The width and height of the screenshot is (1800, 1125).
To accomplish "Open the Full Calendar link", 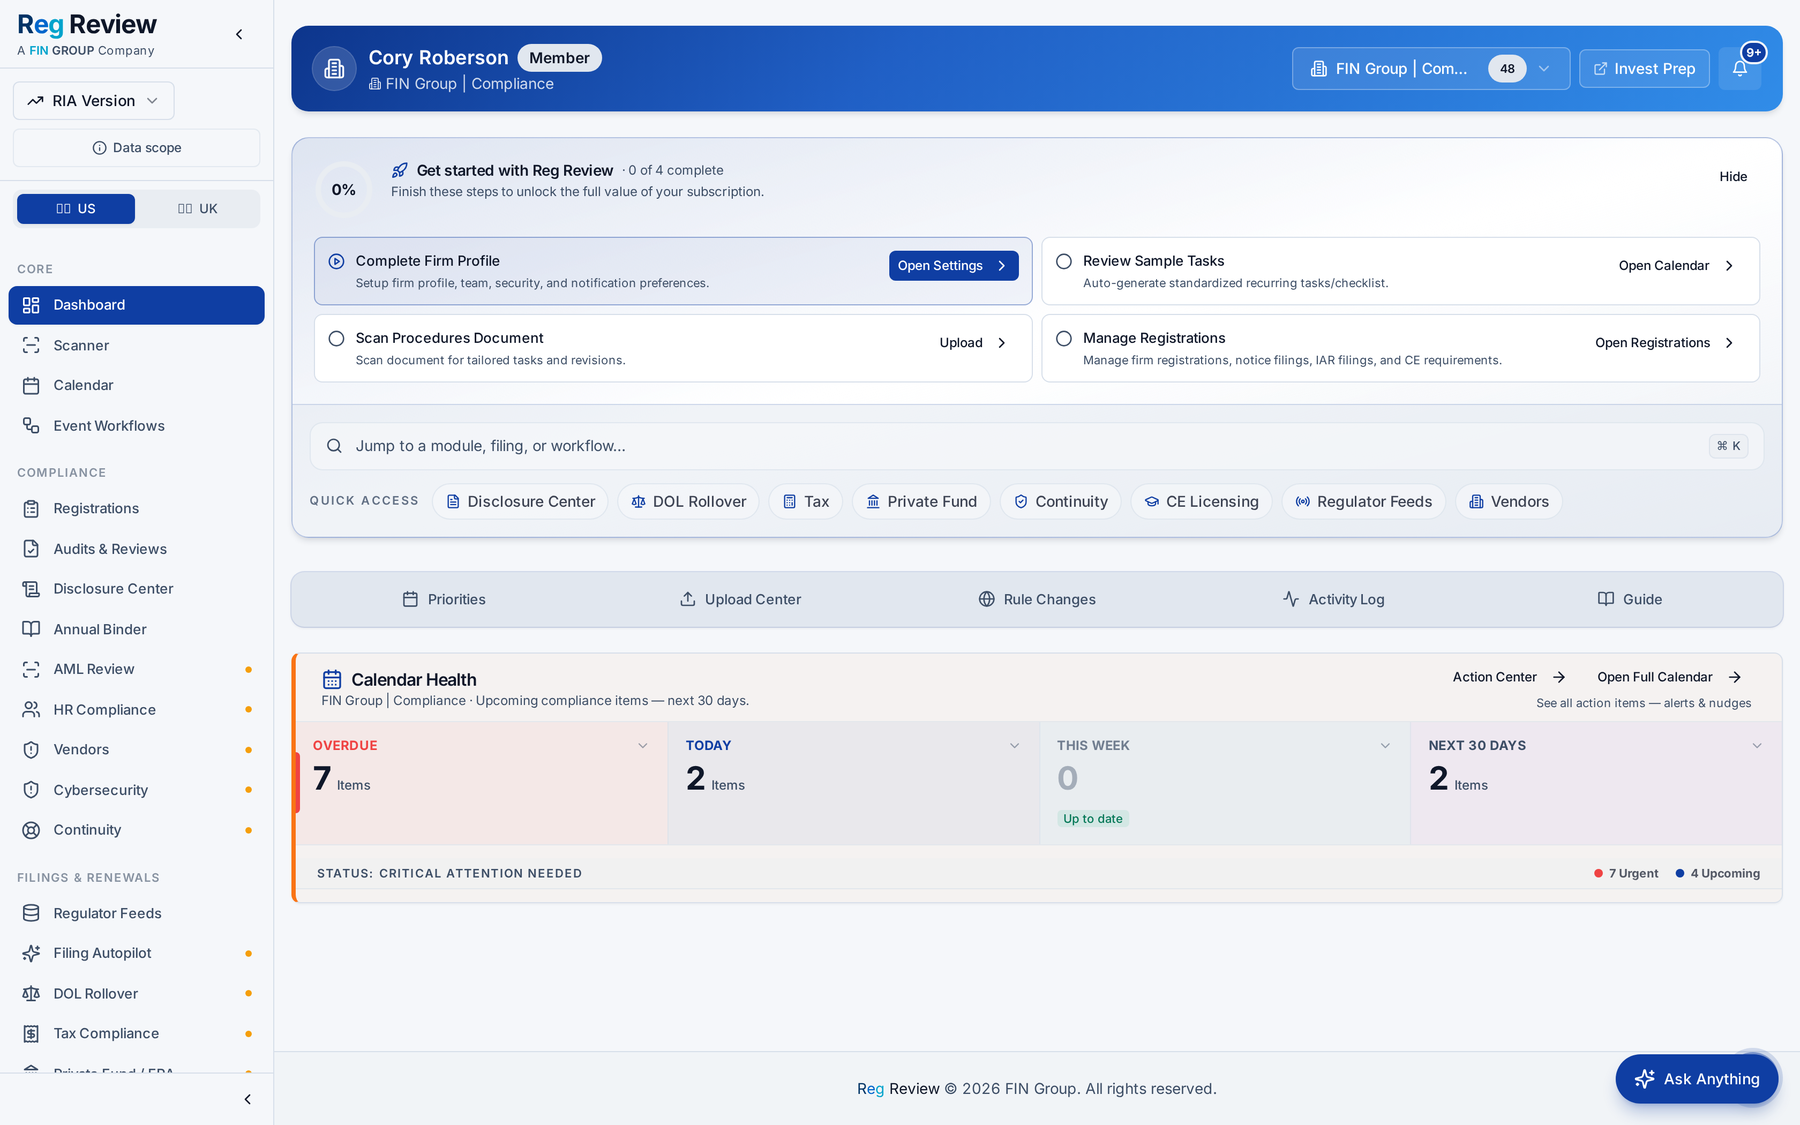I will pyautogui.click(x=1669, y=677).
